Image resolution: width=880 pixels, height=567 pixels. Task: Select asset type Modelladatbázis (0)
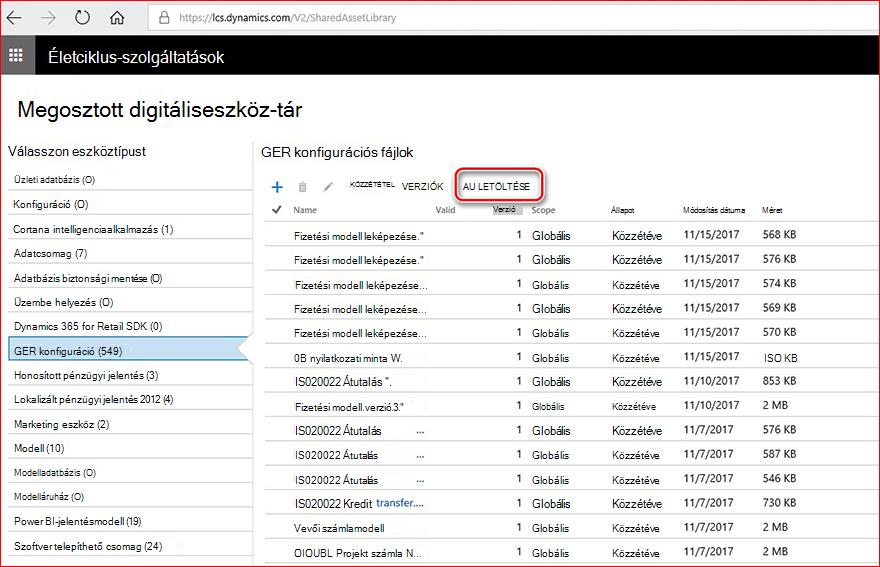[x=130, y=473]
